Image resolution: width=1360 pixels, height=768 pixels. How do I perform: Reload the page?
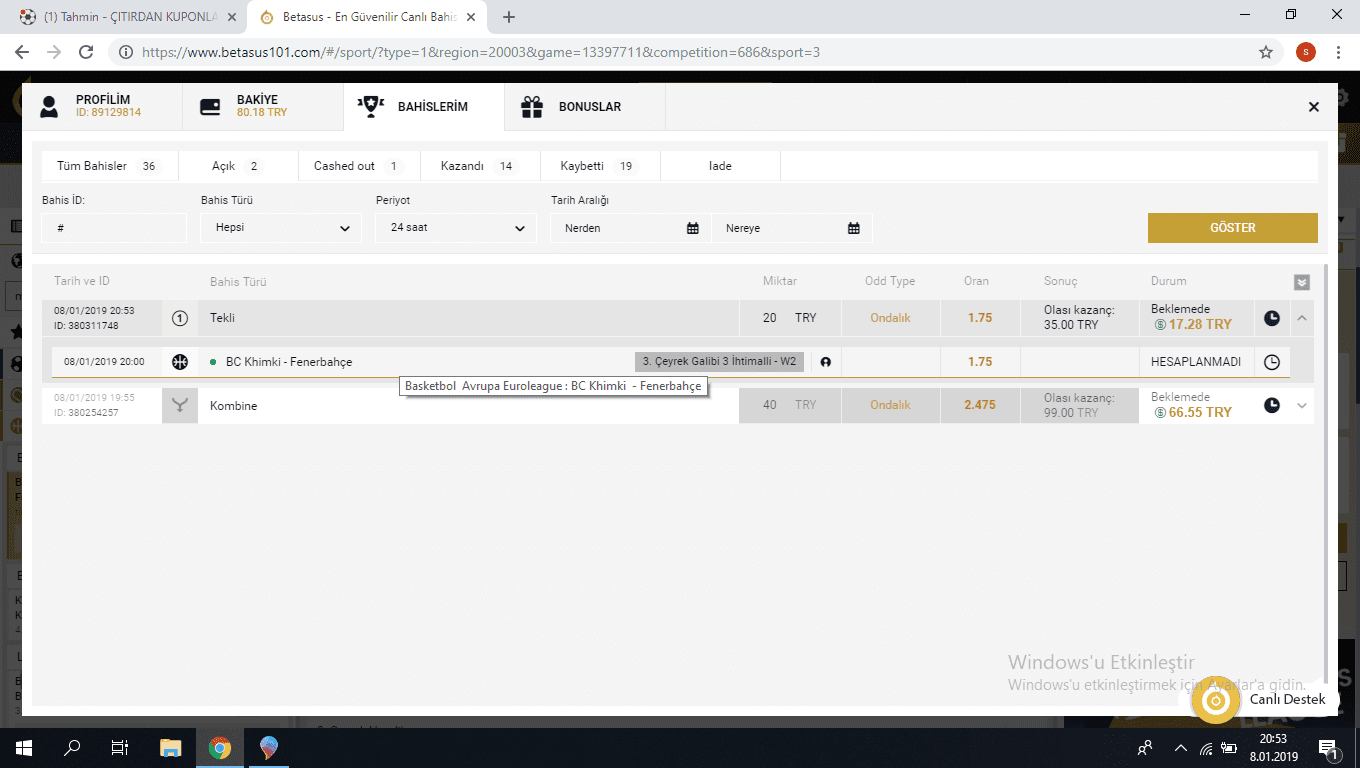86,52
